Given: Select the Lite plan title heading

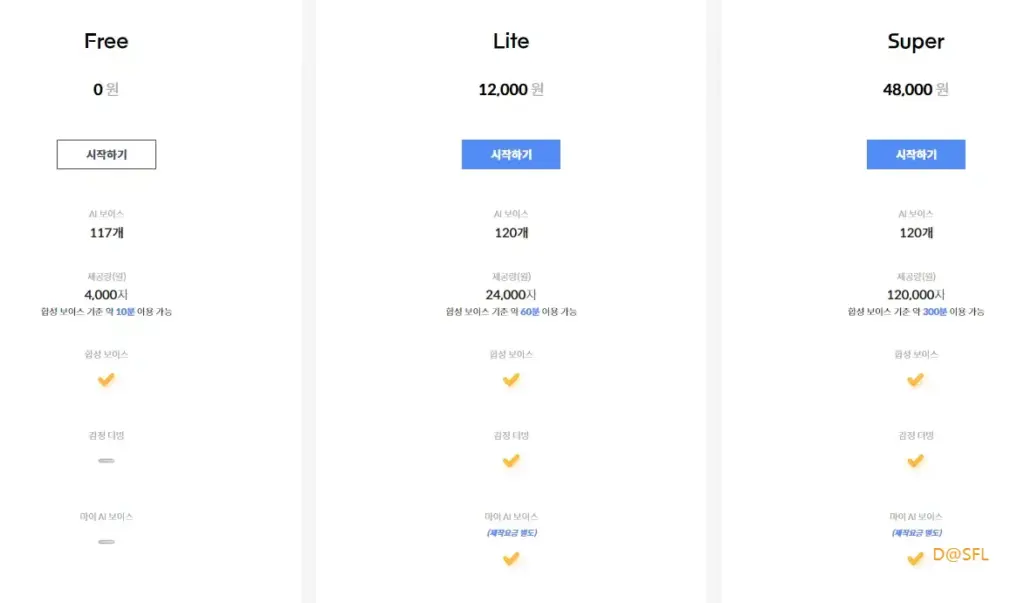Looking at the screenshot, I should (x=511, y=41).
